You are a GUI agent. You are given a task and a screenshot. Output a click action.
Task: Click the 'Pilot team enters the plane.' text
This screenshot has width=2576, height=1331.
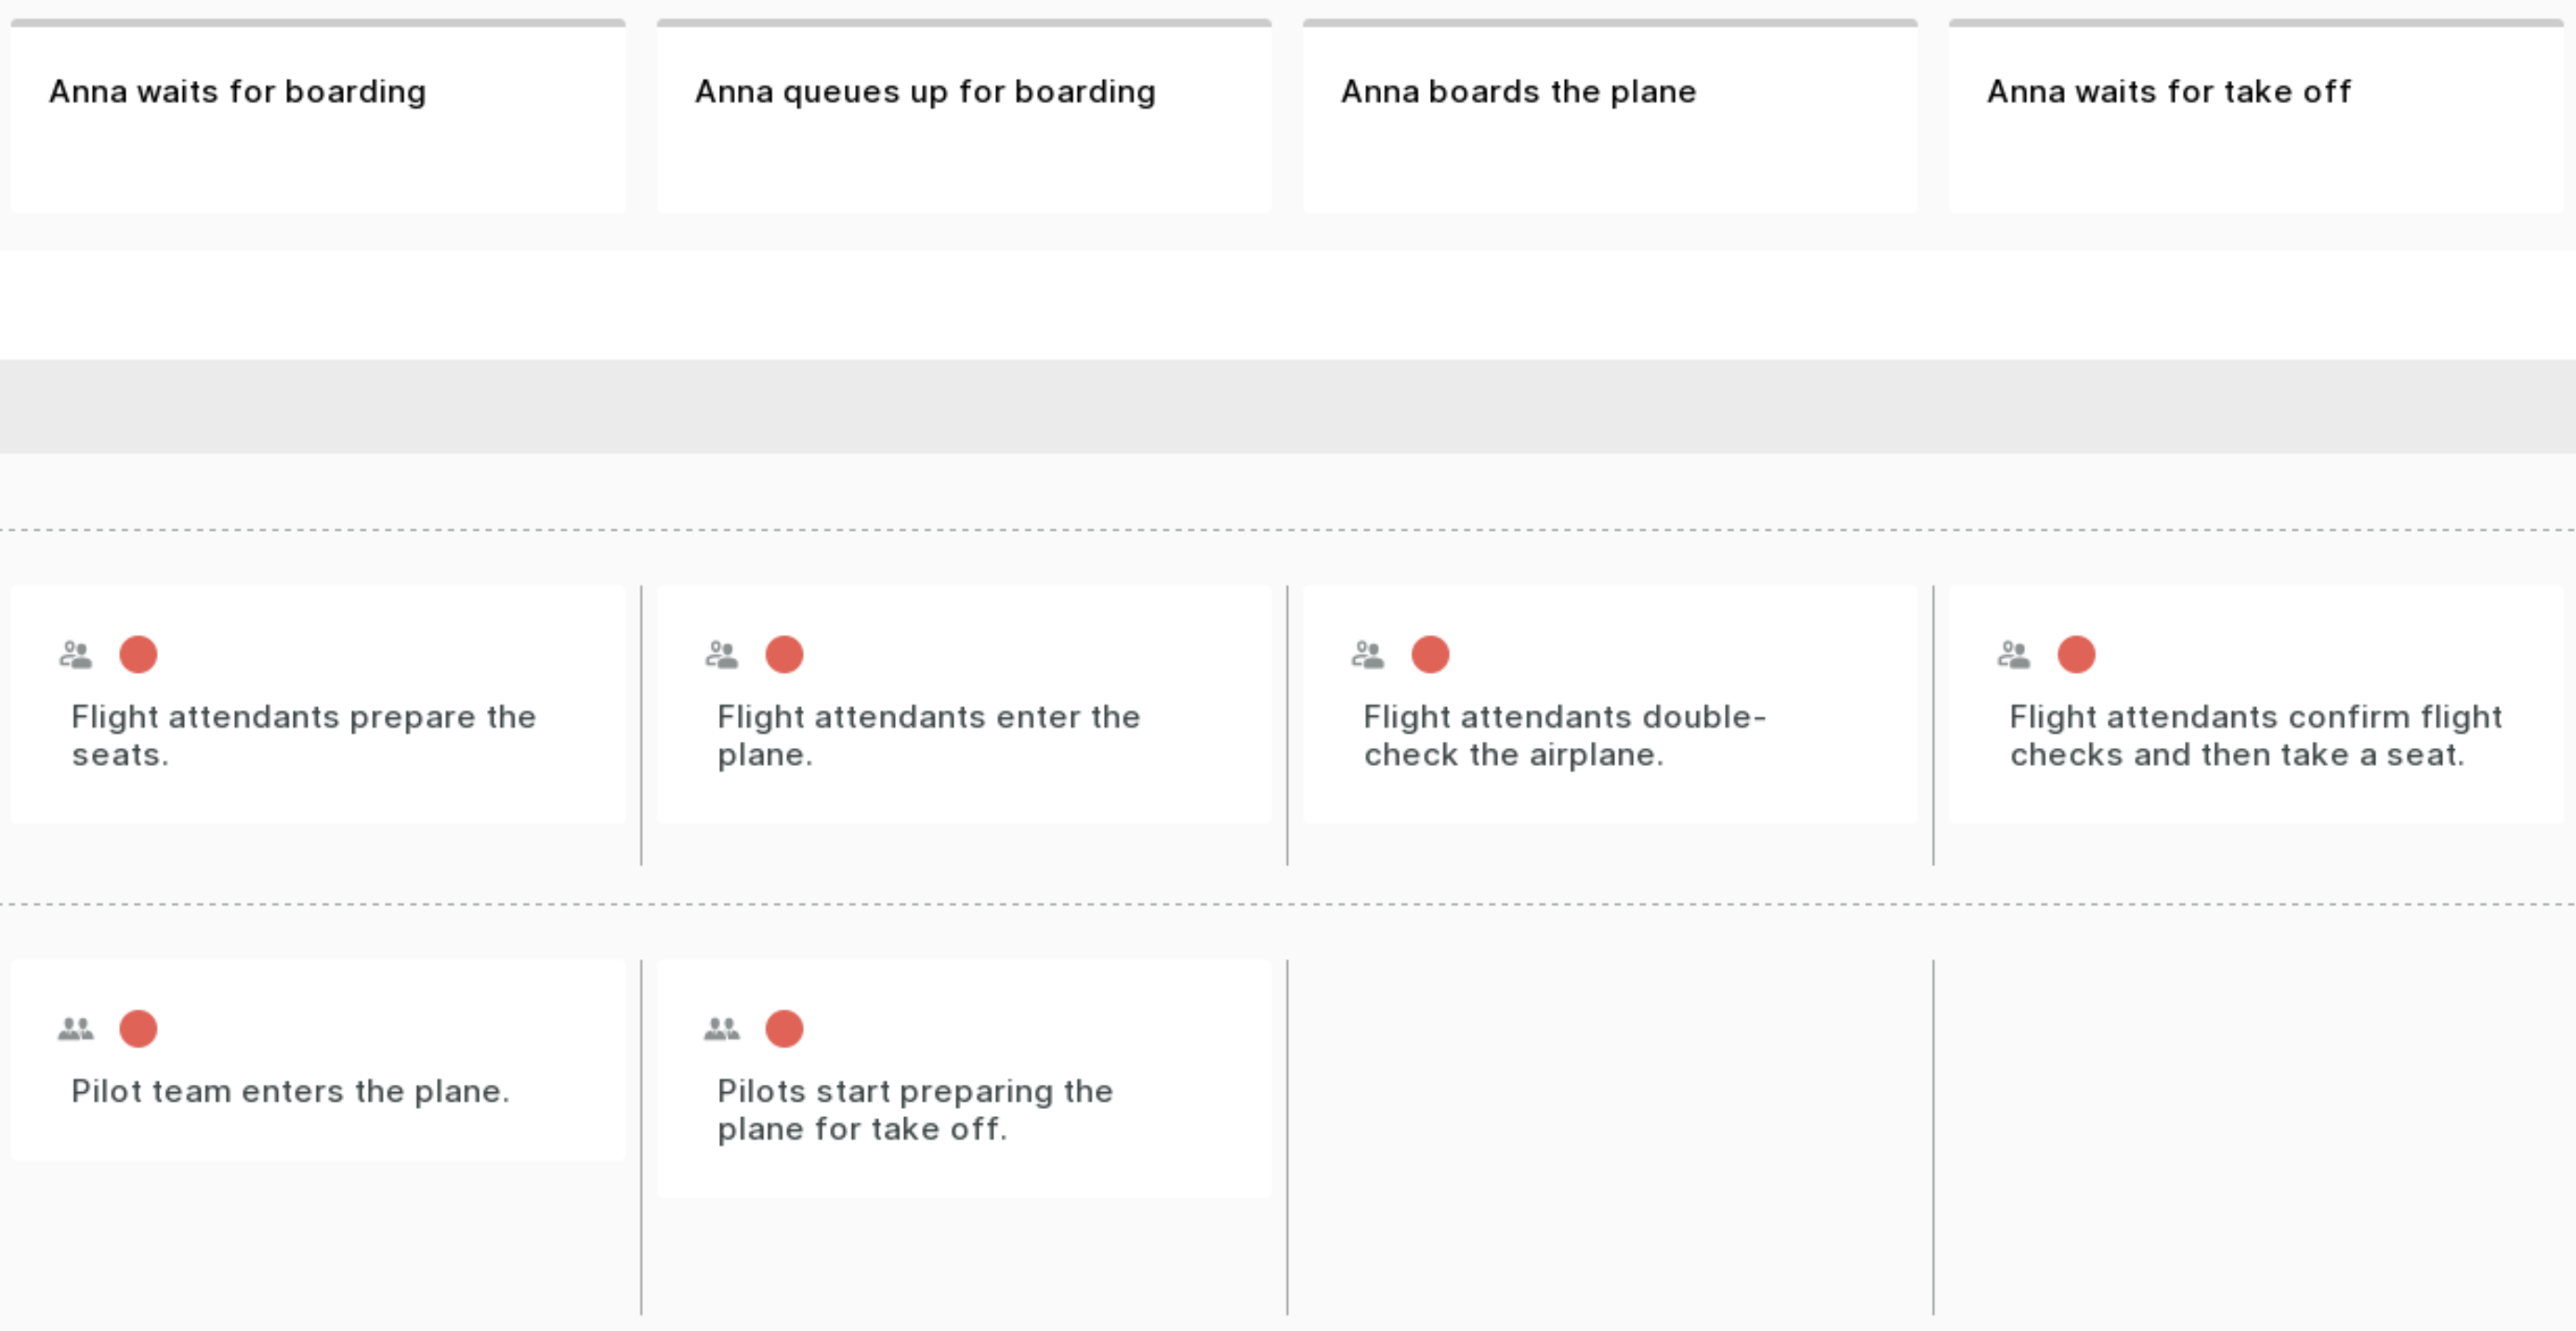tap(291, 1091)
